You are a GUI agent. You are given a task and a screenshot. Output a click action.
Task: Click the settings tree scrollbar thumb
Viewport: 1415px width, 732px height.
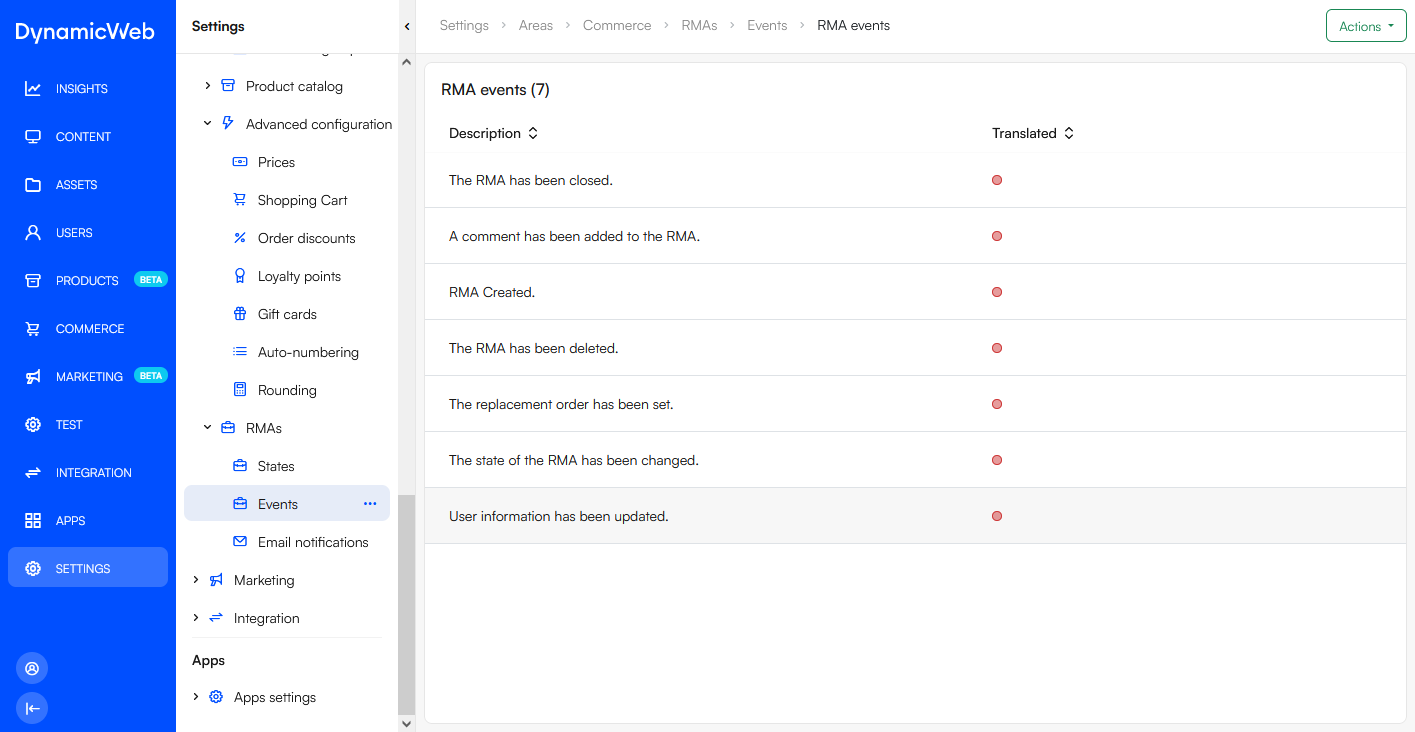[x=406, y=604]
